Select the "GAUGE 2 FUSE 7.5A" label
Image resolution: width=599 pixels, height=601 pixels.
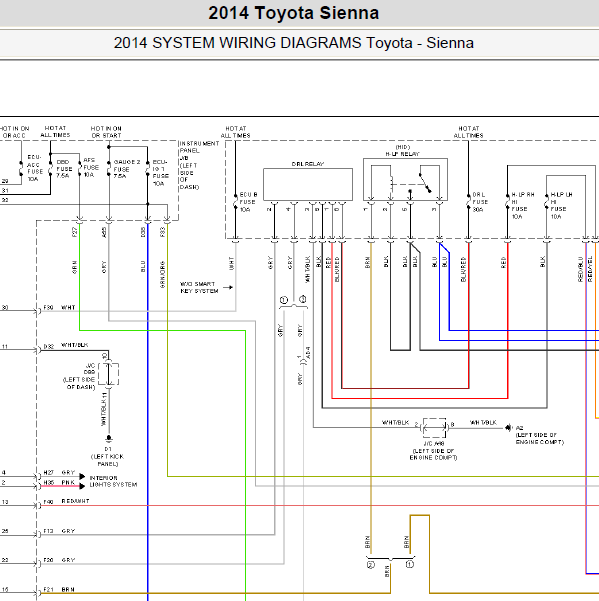(126, 169)
